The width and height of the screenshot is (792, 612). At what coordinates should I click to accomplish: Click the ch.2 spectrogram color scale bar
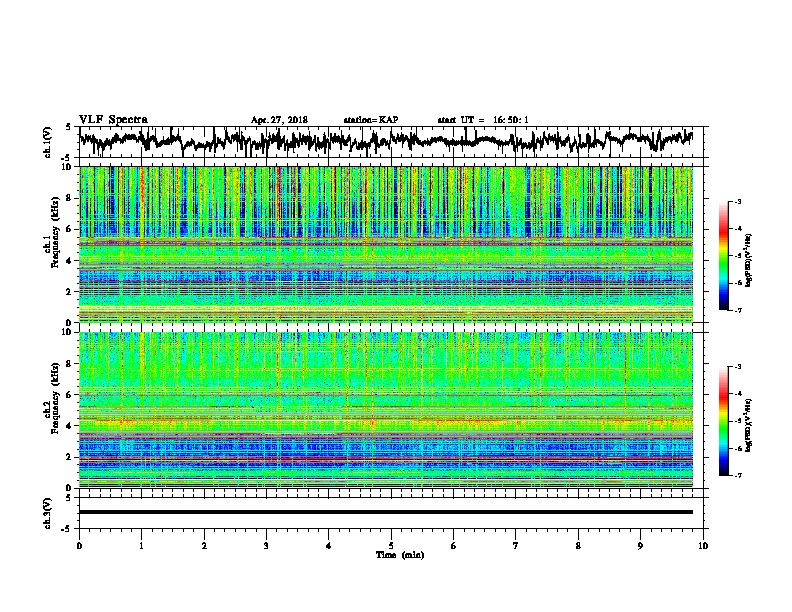coord(723,421)
